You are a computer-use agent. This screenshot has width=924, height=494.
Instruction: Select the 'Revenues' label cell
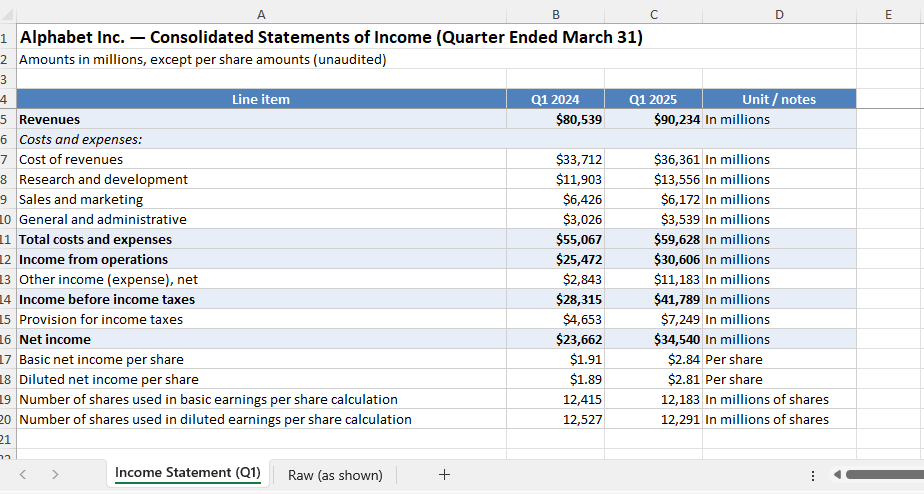pyautogui.click(x=261, y=119)
